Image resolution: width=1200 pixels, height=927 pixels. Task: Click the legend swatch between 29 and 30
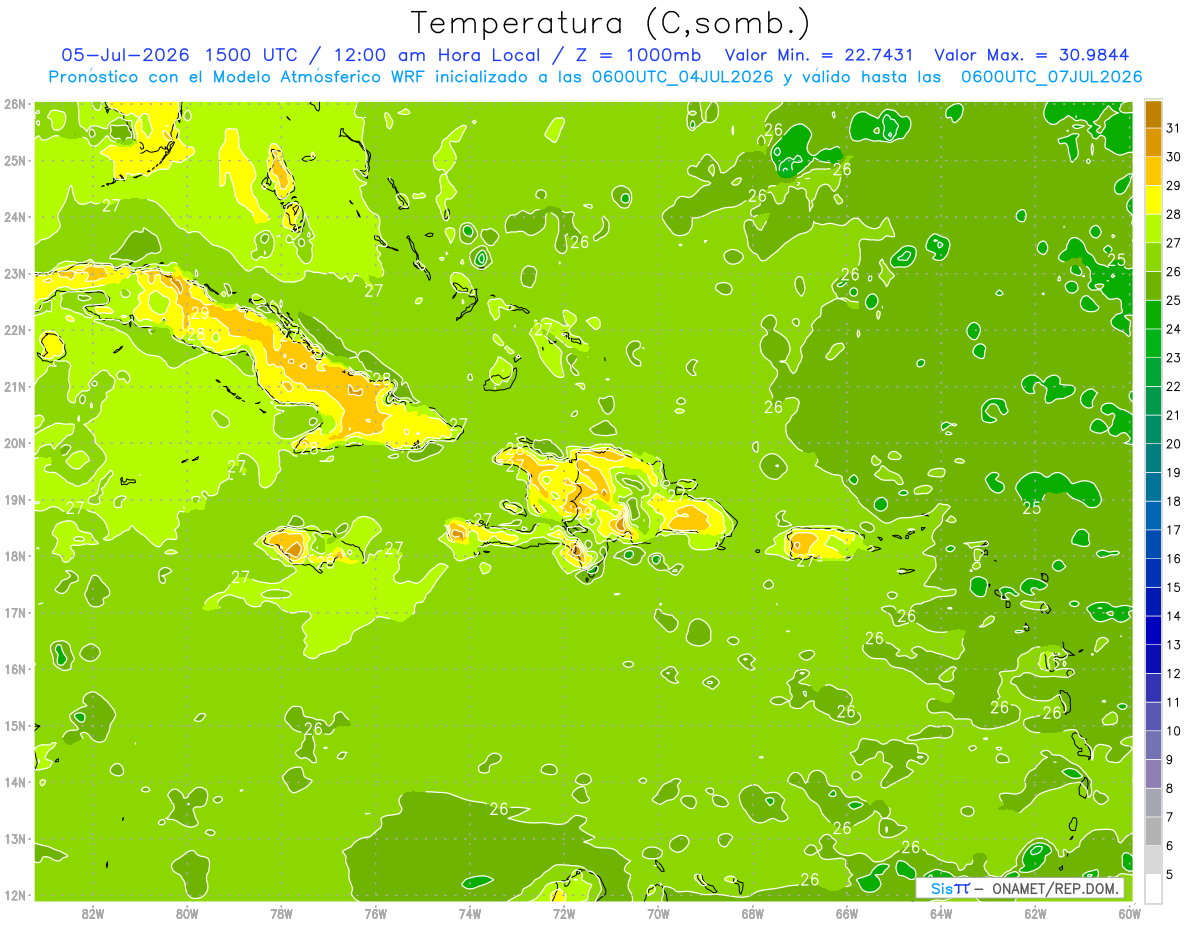(x=1153, y=172)
